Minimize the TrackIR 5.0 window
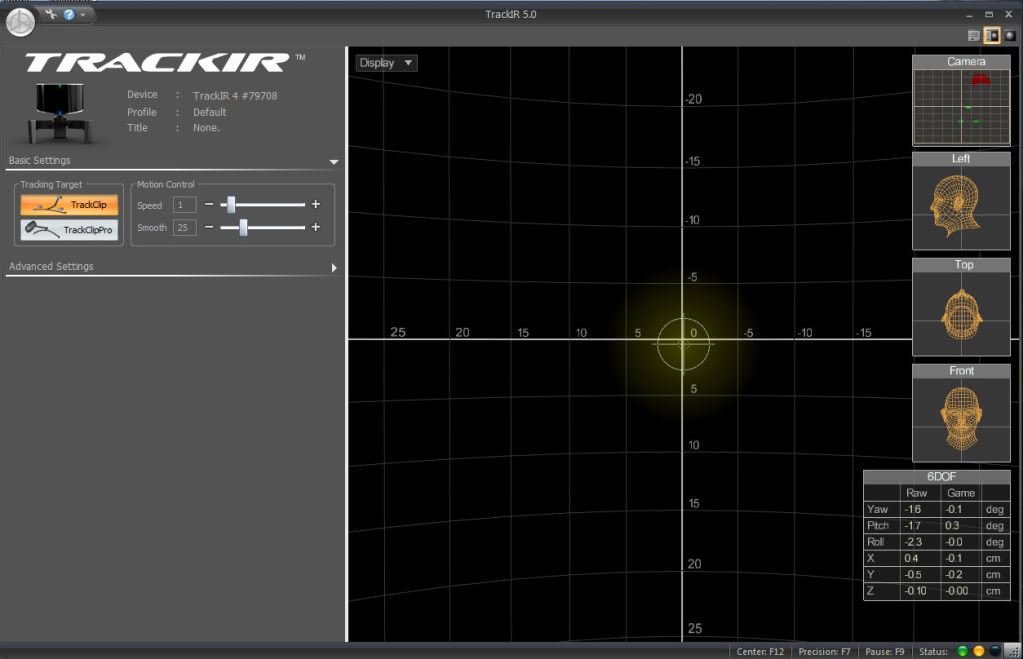The image size is (1023, 659). [x=970, y=14]
